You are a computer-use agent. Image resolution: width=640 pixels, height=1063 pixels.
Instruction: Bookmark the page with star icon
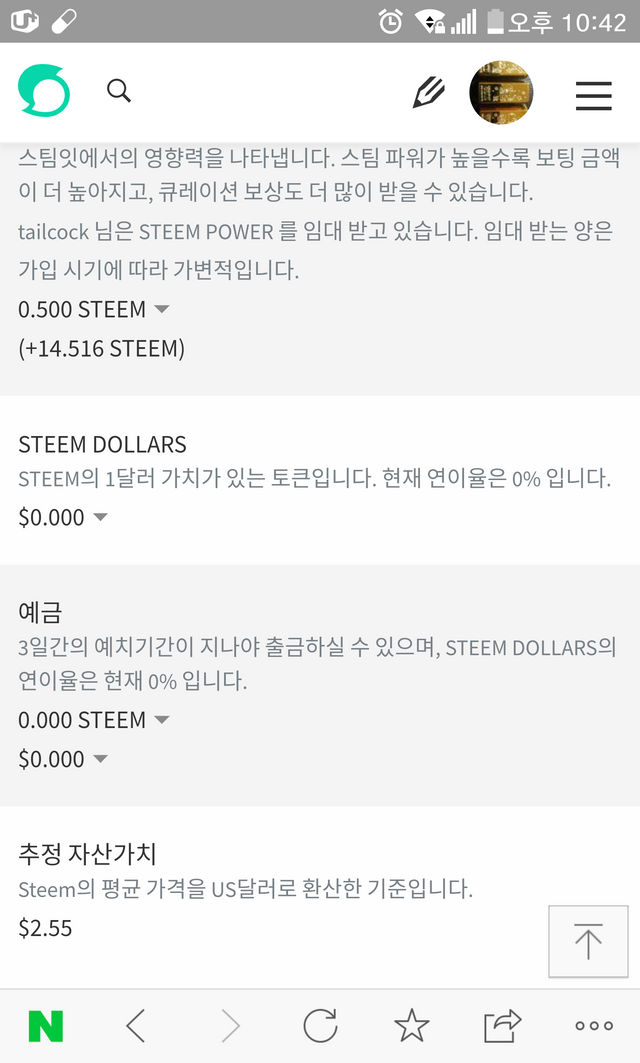pyautogui.click(x=412, y=1025)
